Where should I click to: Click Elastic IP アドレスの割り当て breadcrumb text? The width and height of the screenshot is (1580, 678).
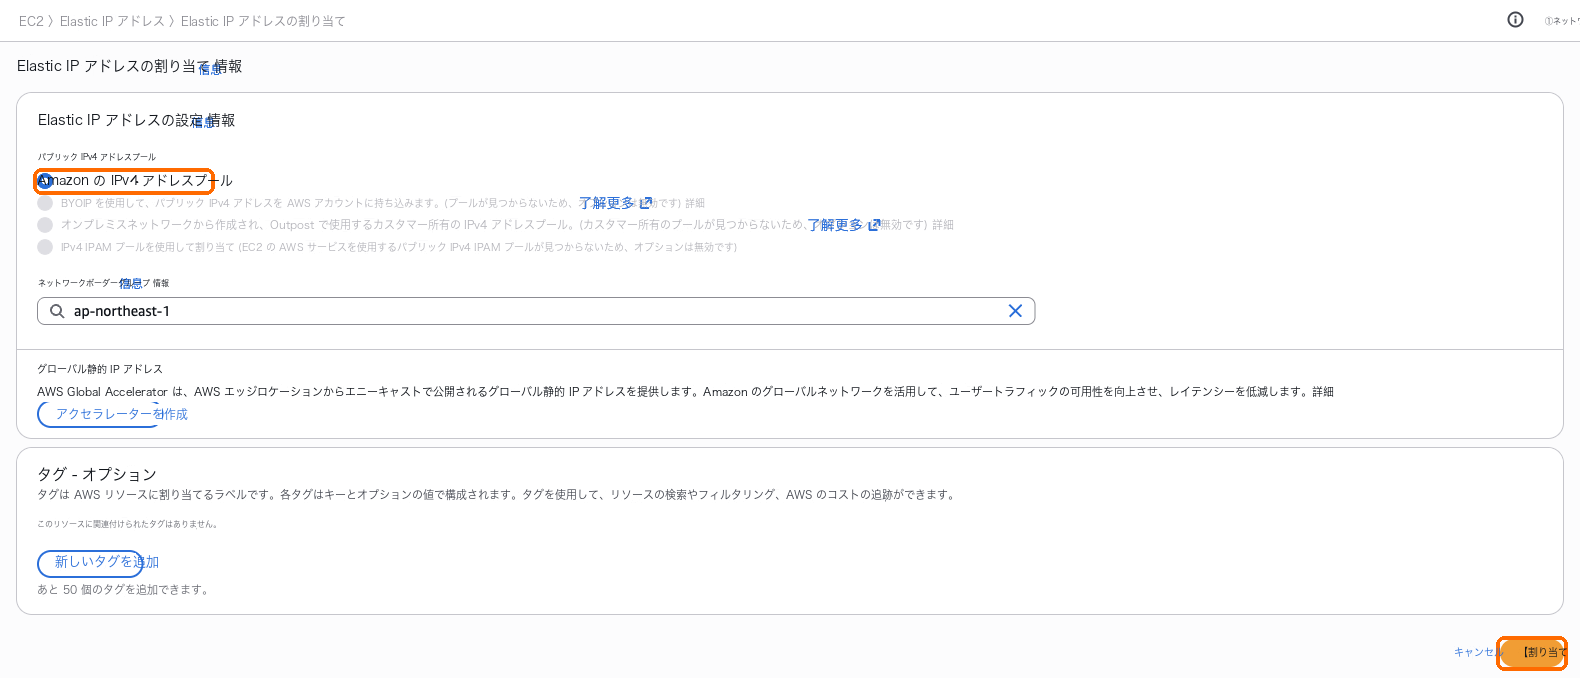pos(263,21)
